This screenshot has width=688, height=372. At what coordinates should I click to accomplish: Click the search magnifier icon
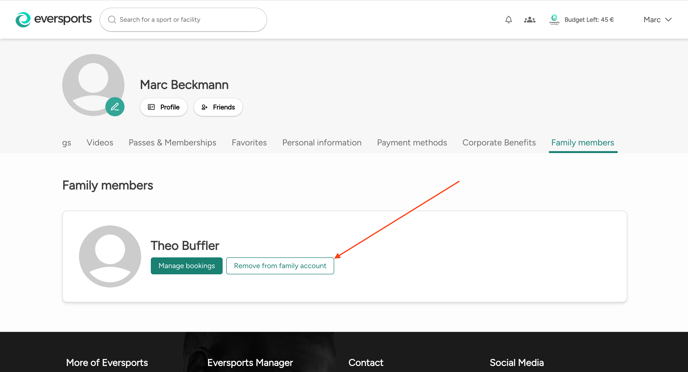tap(112, 20)
